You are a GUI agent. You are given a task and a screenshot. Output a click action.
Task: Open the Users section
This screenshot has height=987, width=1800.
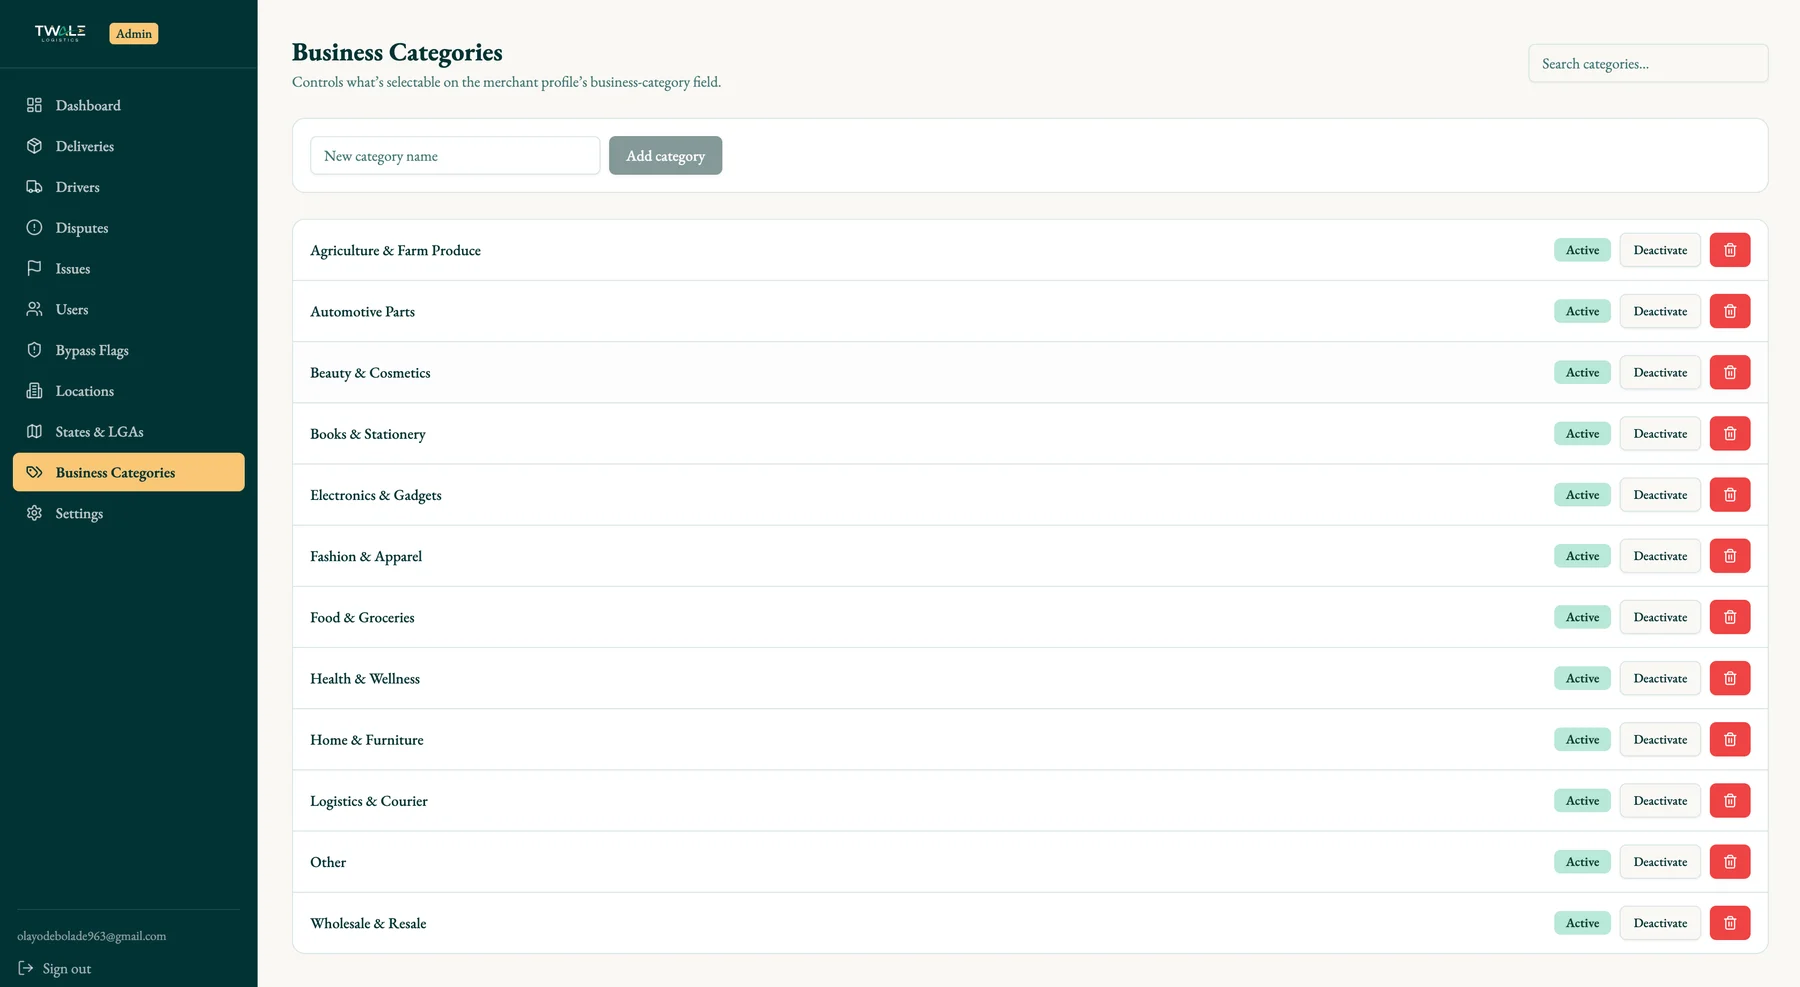(128, 310)
